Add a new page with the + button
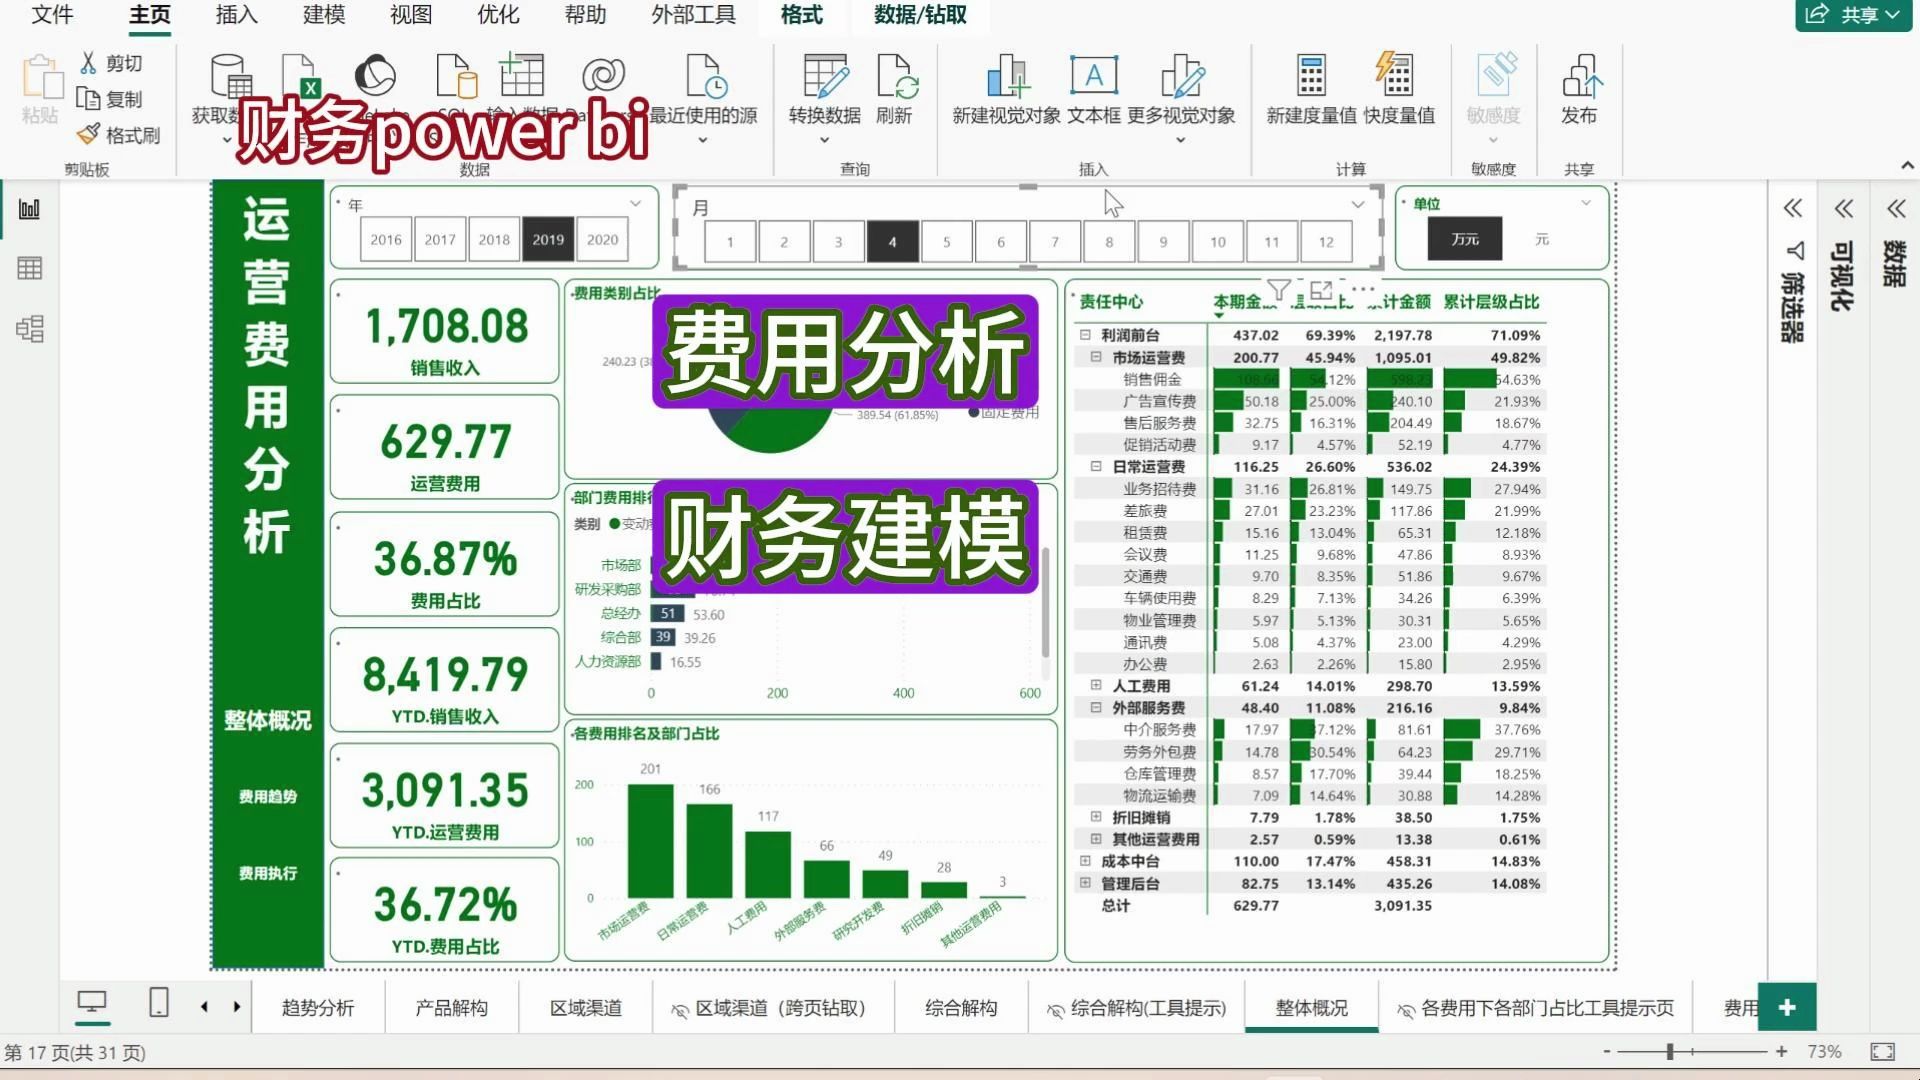The height and width of the screenshot is (1080, 1920). click(x=1787, y=1007)
